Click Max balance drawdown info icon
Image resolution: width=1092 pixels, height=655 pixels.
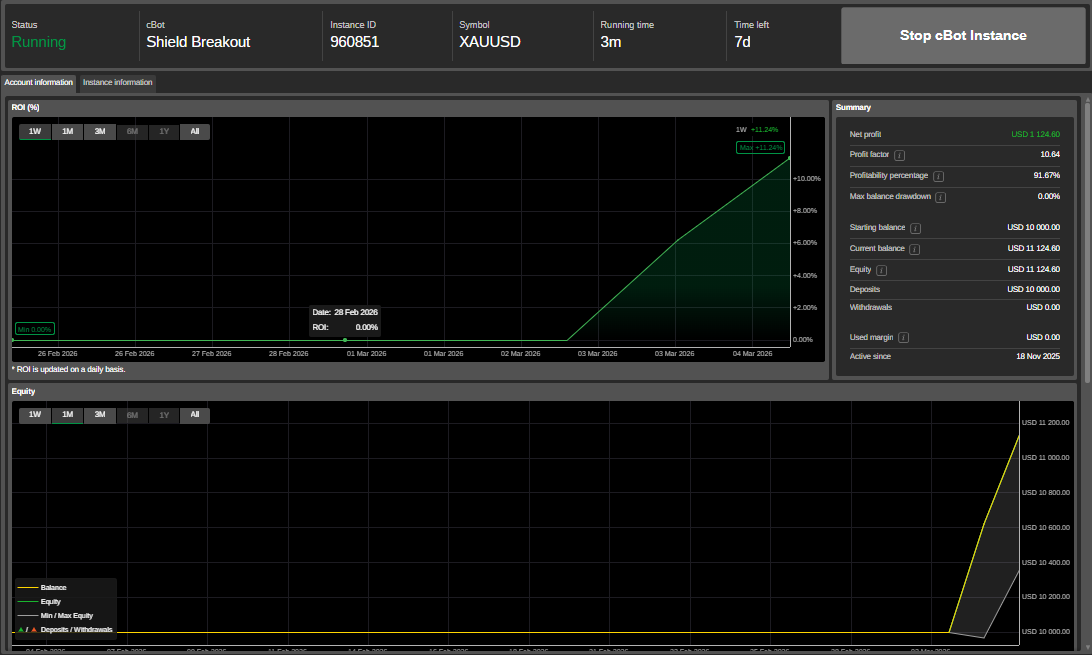coord(941,197)
